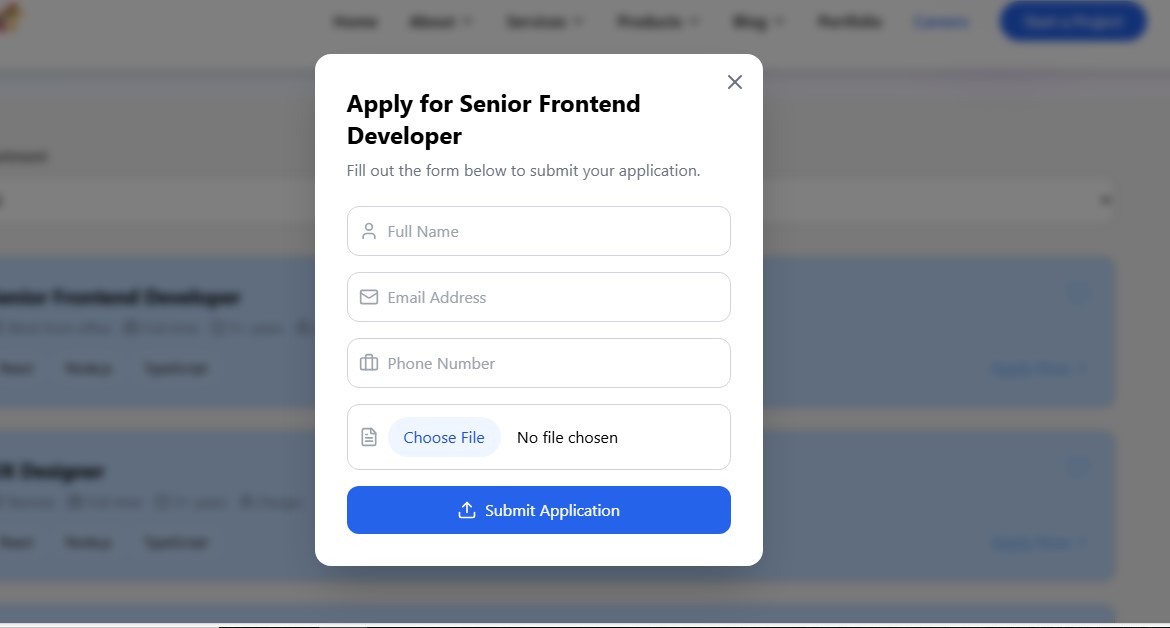Open the filter dropdown chevron above the job list
Screen dimensions: 1170x628
tap(1105, 200)
